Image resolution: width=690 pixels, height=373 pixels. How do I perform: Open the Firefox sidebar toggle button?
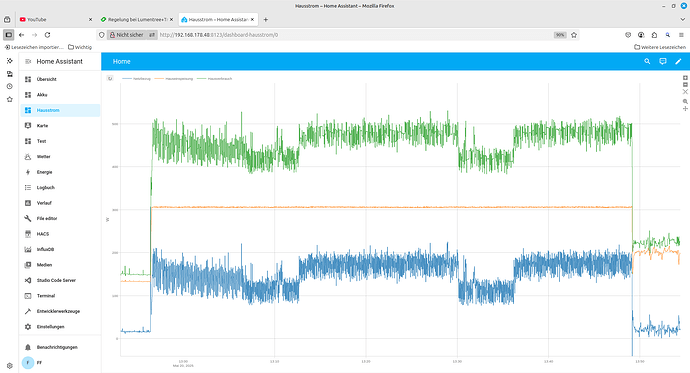click(8, 35)
